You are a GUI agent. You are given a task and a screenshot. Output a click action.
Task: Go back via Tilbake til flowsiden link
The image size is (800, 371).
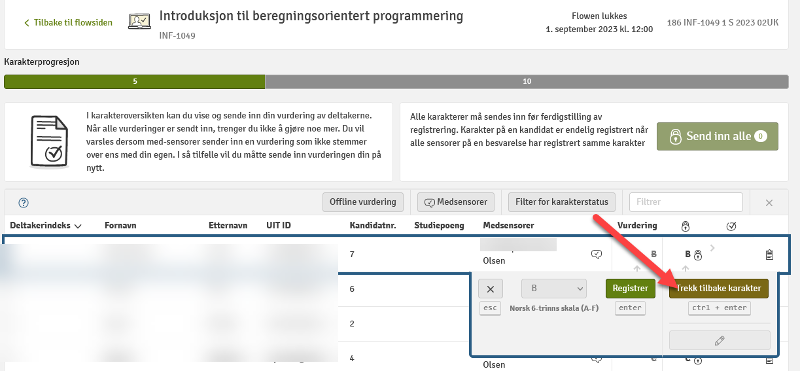pos(68,22)
